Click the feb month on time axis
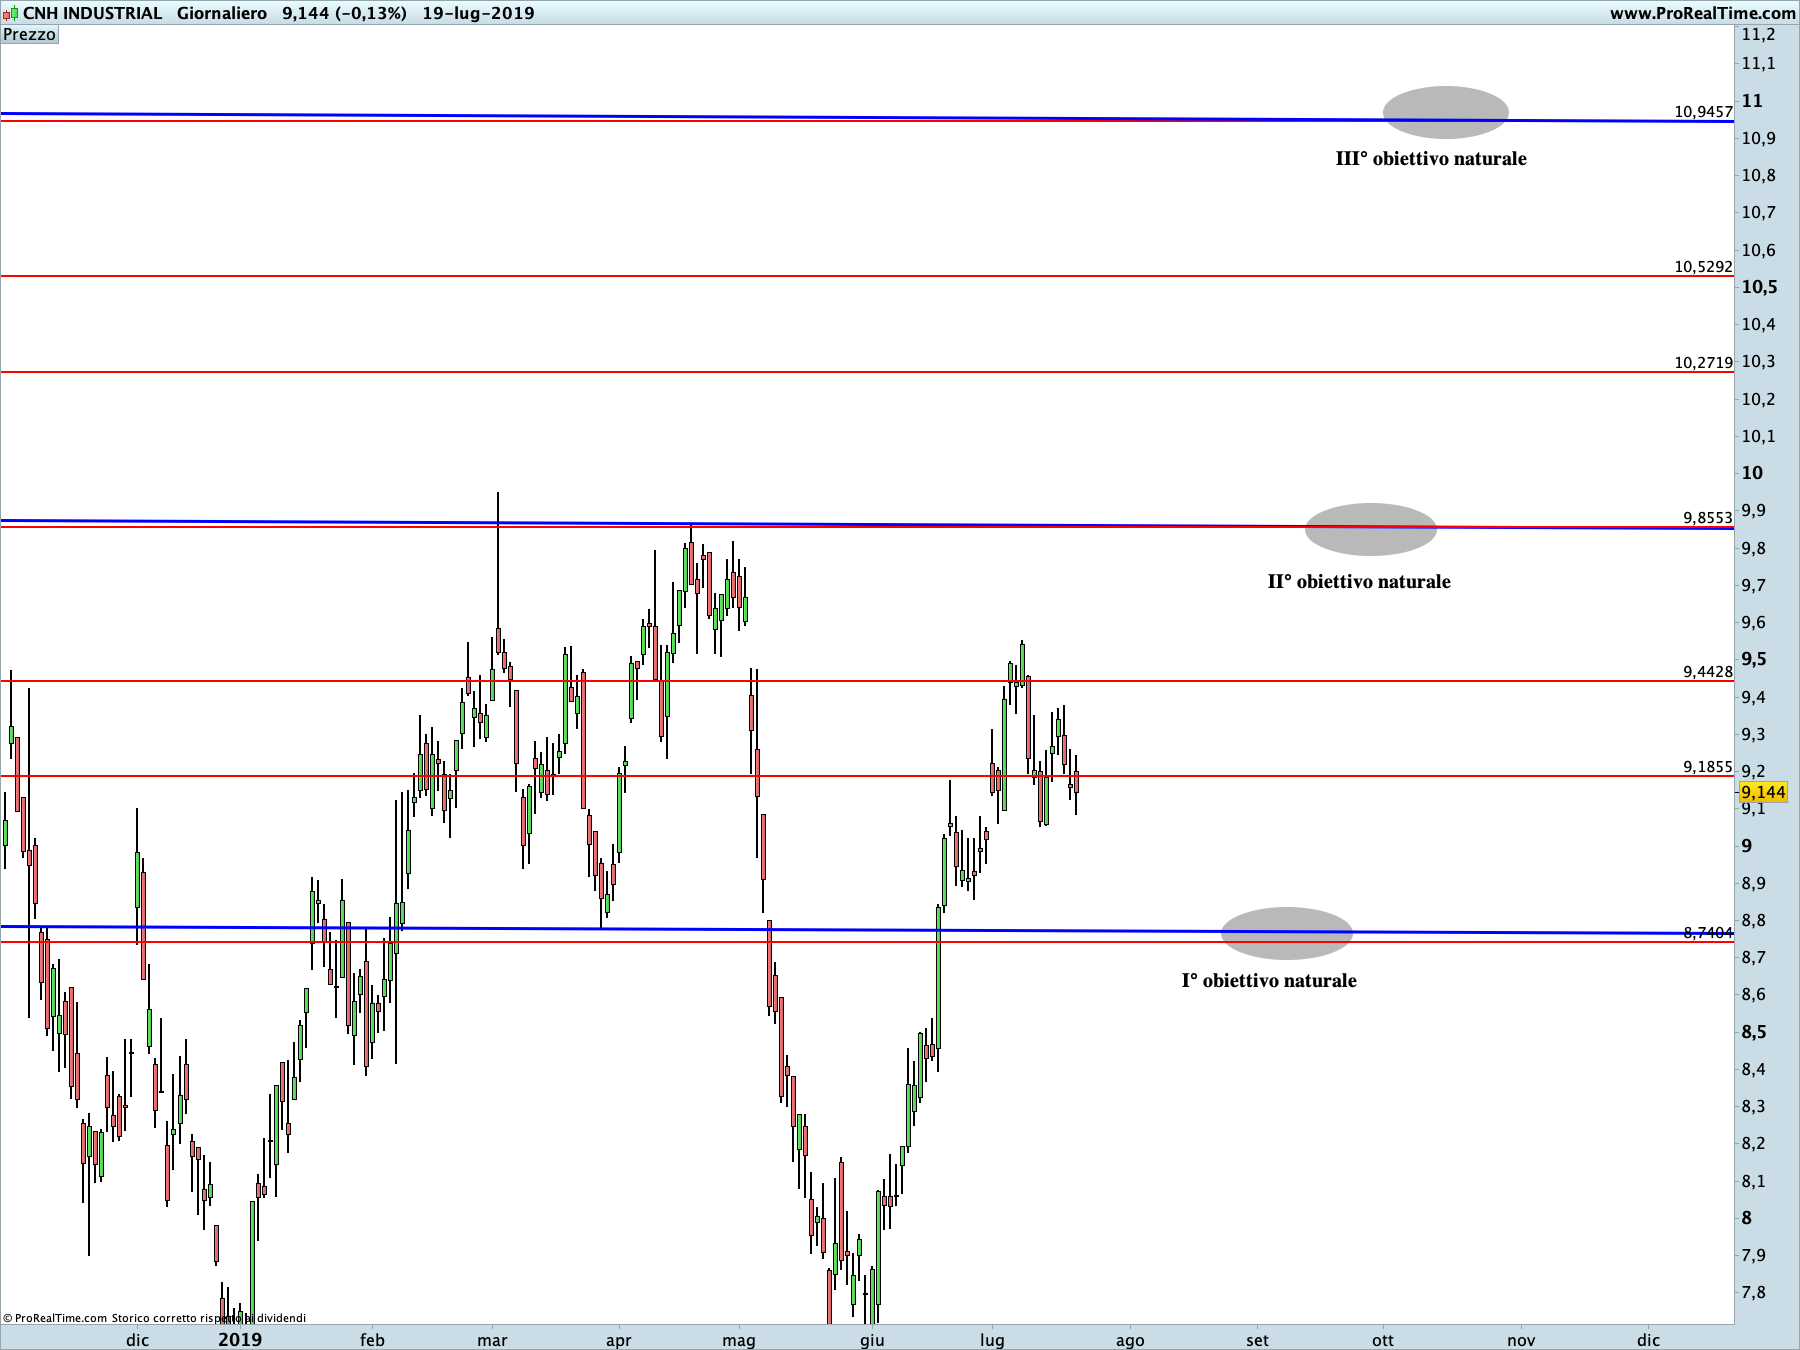1800x1350 pixels. [x=372, y=1340]
